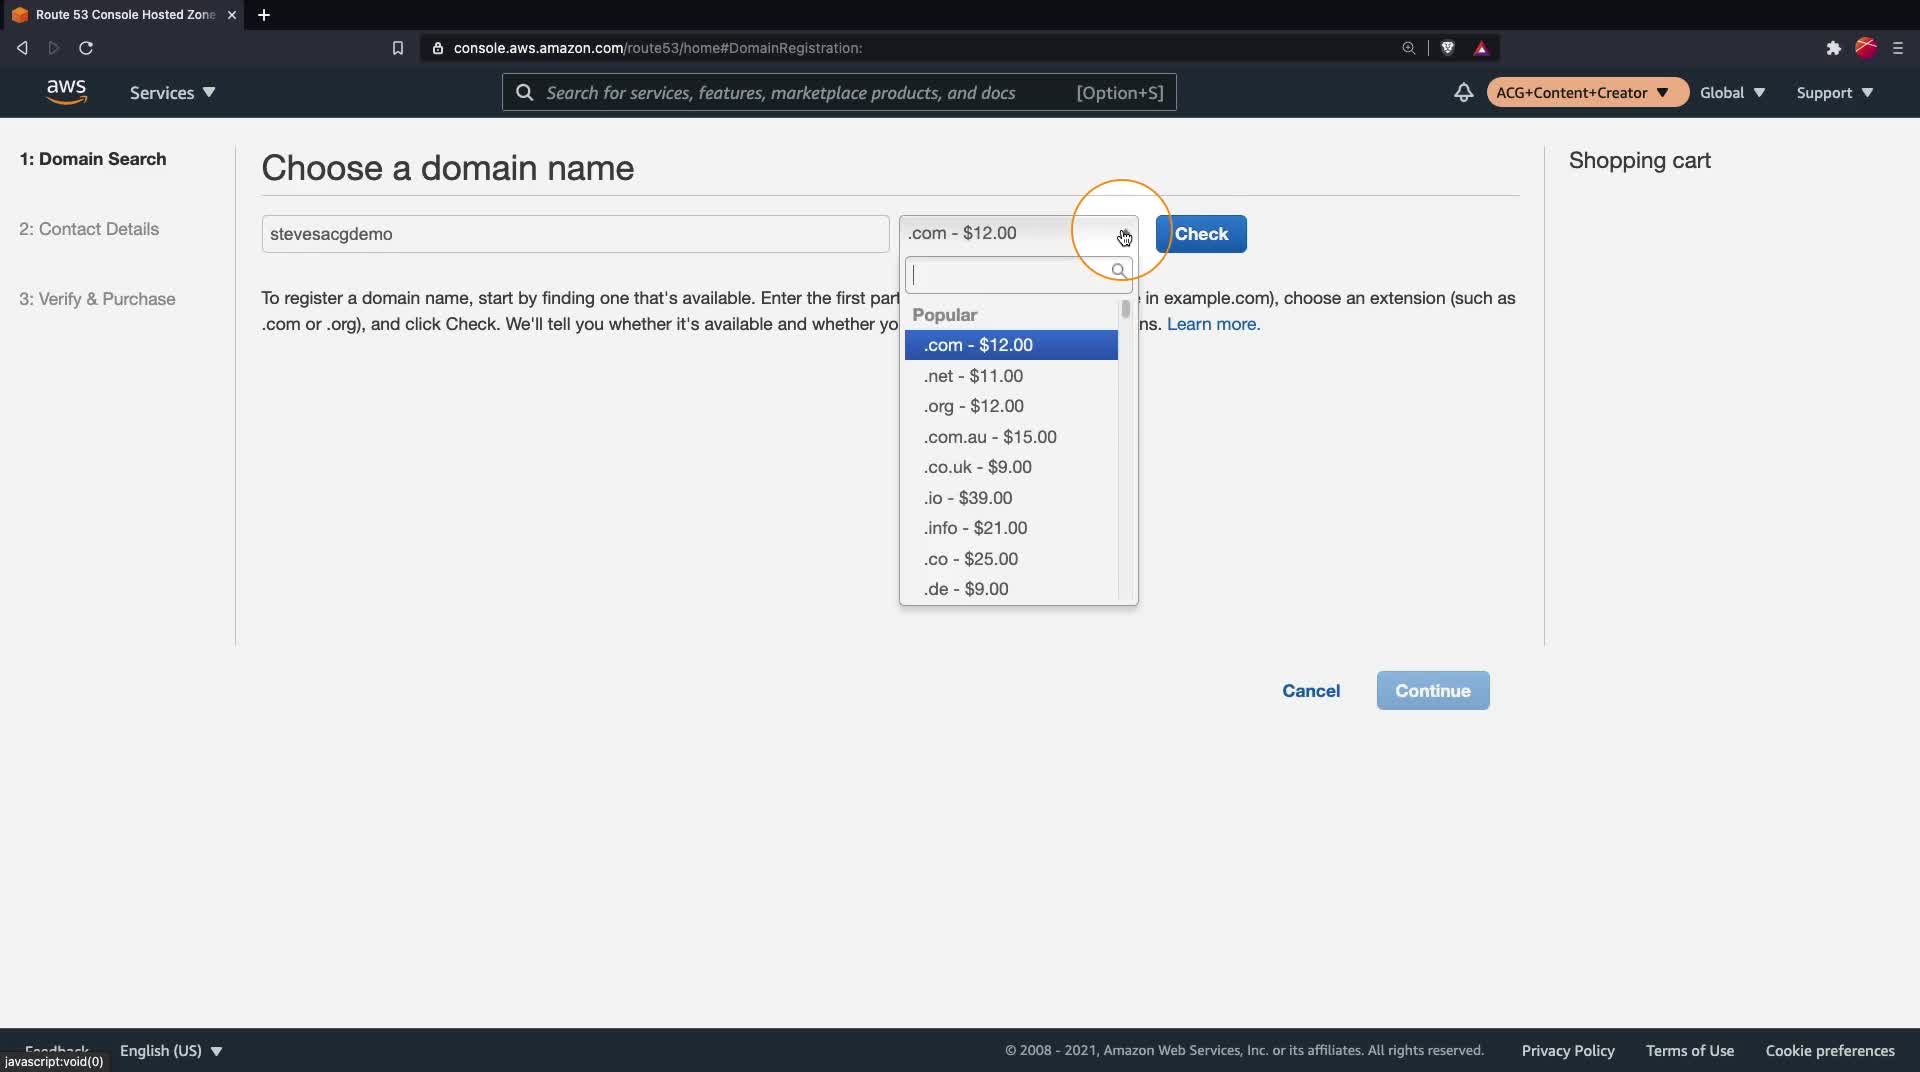Expand the Services menu

point(172,92)
